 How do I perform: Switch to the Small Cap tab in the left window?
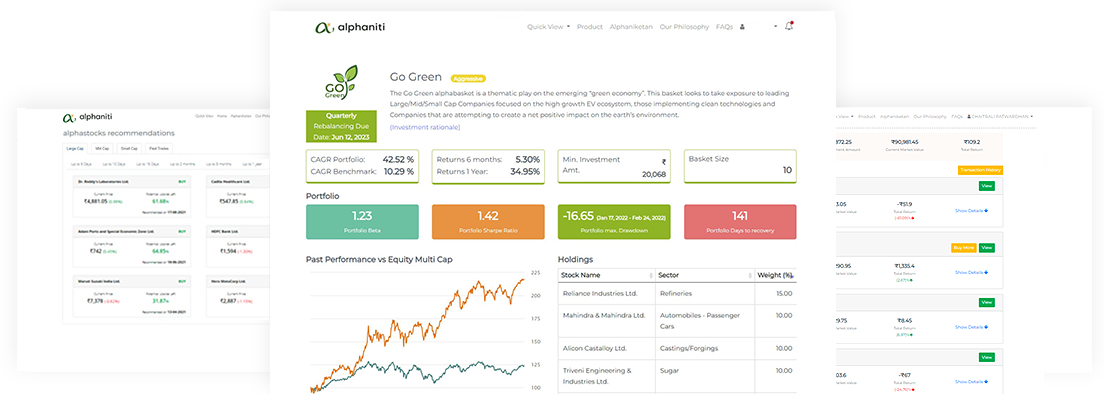click(130, 148)
